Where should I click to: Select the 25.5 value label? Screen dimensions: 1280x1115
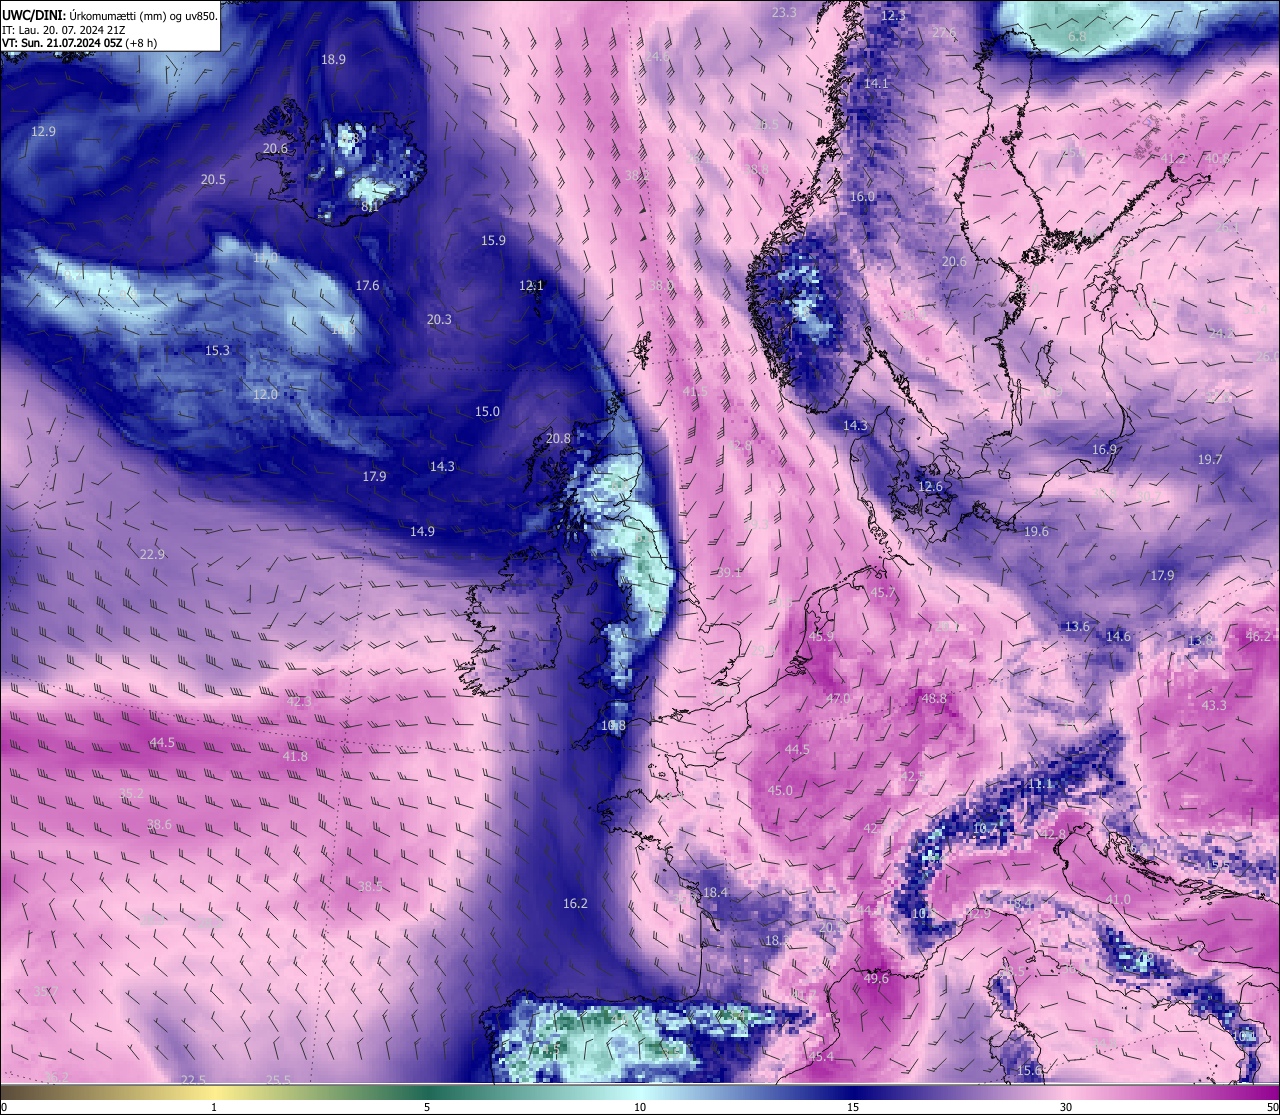pyautogui.click(x=278, y=1080)
